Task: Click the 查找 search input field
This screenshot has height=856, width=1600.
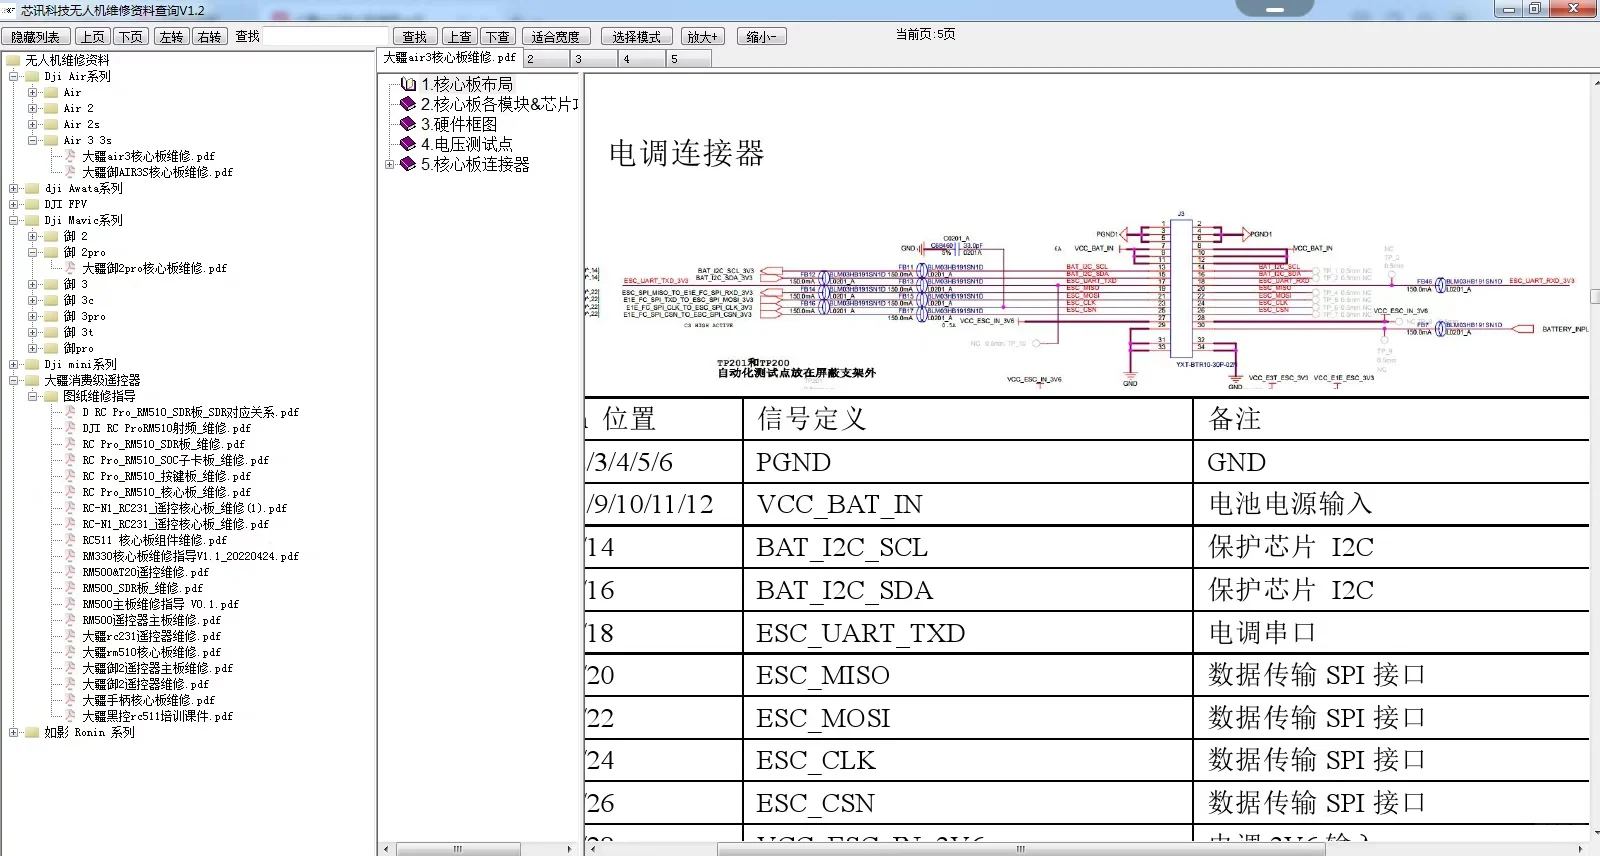Action: (x=325, y=36)
